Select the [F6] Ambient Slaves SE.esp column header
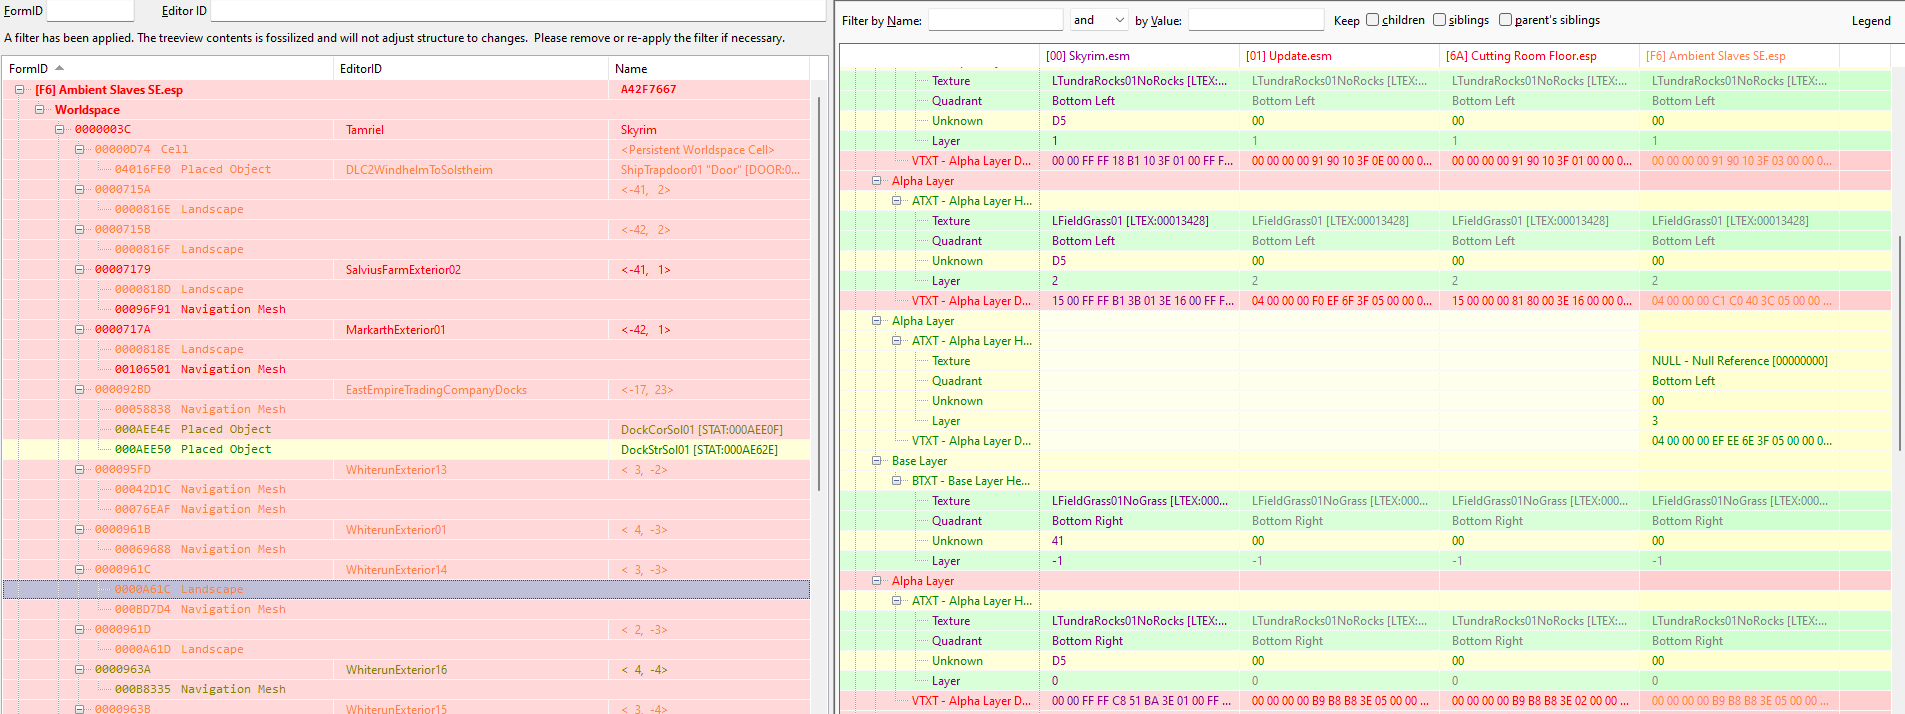Screen dimensions: 1905x714 pyautogui.click(x=1739, y=56)
